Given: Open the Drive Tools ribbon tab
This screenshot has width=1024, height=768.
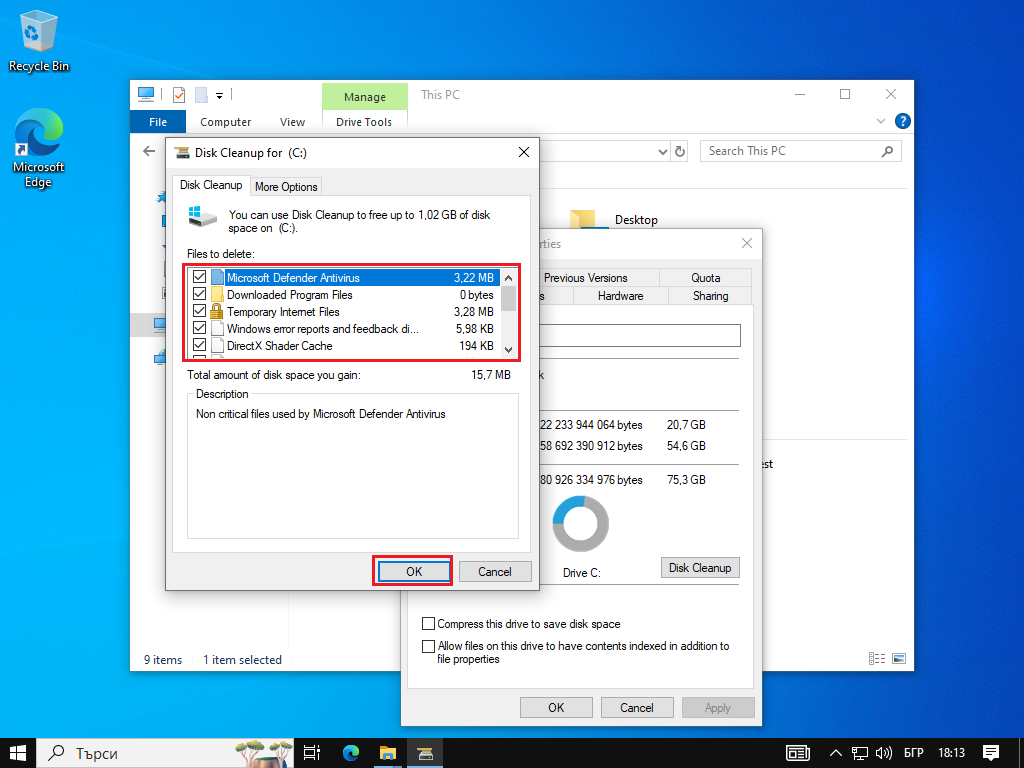Looking at the screenshot, I should coord(364,121).
